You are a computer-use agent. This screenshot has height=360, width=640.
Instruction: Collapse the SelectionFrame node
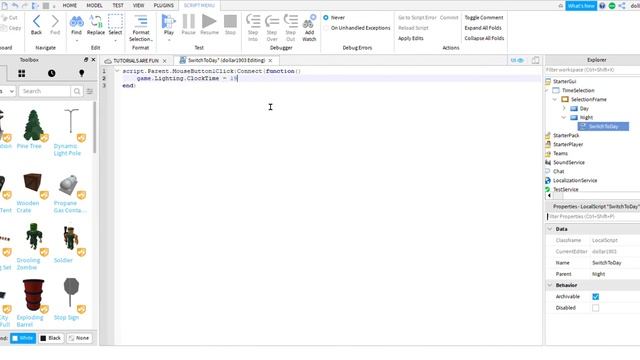pos(555,100)
